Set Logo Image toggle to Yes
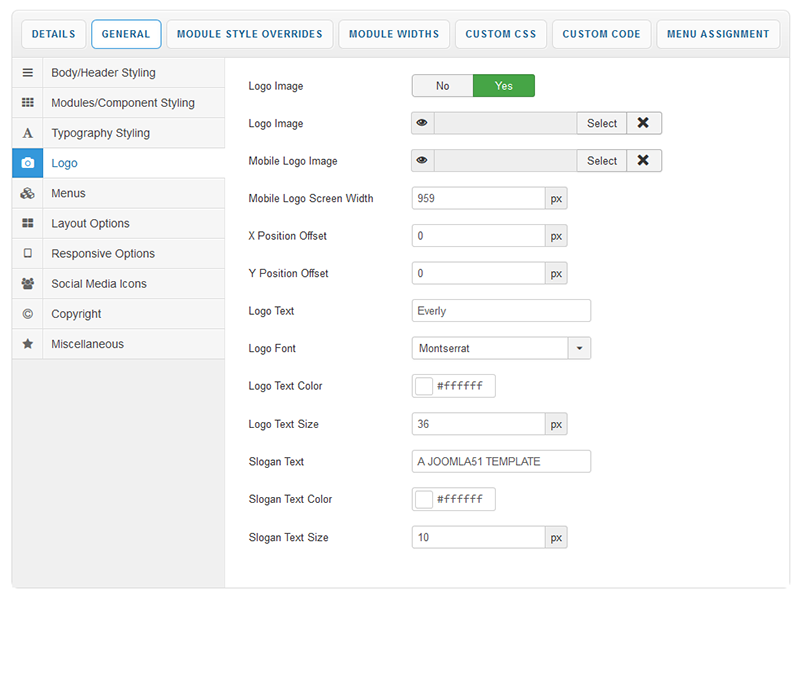The image size is (800, 674). [503, 86]
